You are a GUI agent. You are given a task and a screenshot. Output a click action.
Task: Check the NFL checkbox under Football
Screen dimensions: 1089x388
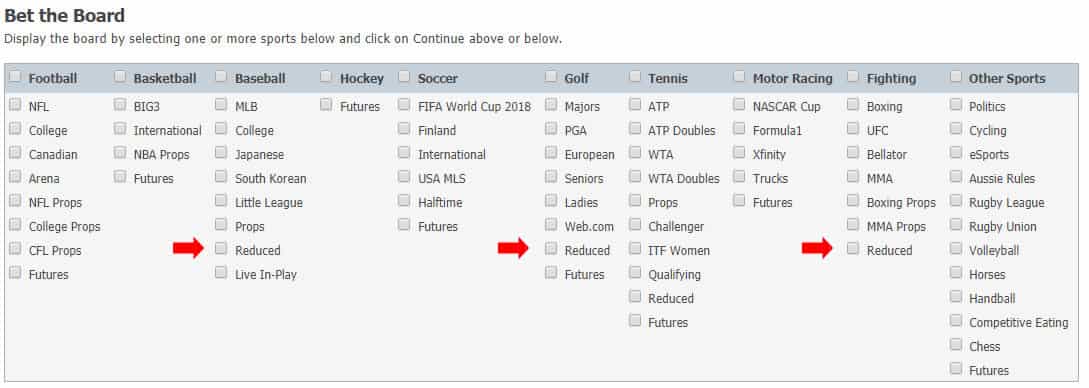15,105
